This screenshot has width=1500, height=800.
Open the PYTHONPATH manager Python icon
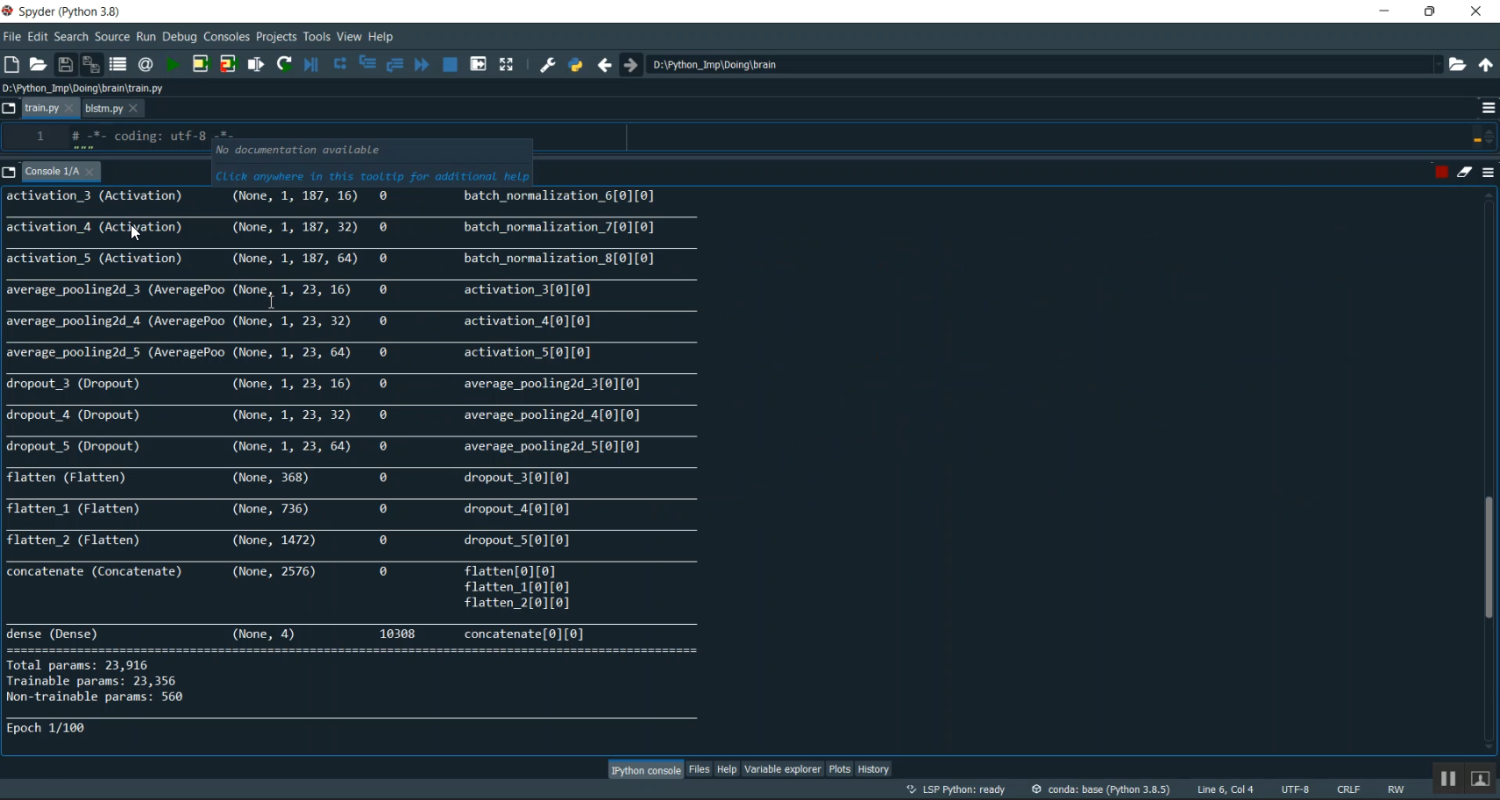pos(575,65)
